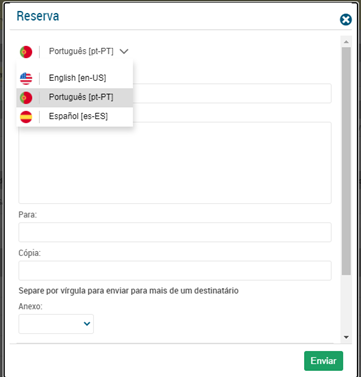The image size is (361, 377).
Task: Select English [en-US] language option
Action: (75, 78)
